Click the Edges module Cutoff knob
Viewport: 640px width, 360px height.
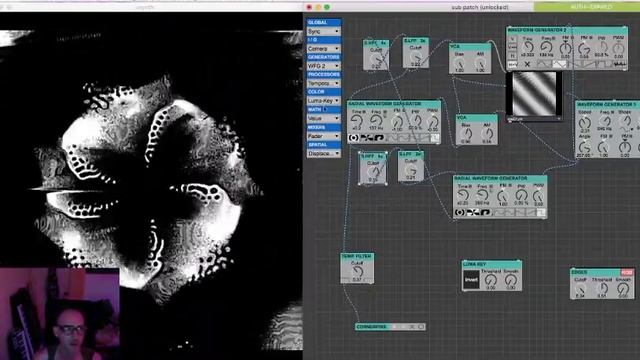(x=580, y=288)
